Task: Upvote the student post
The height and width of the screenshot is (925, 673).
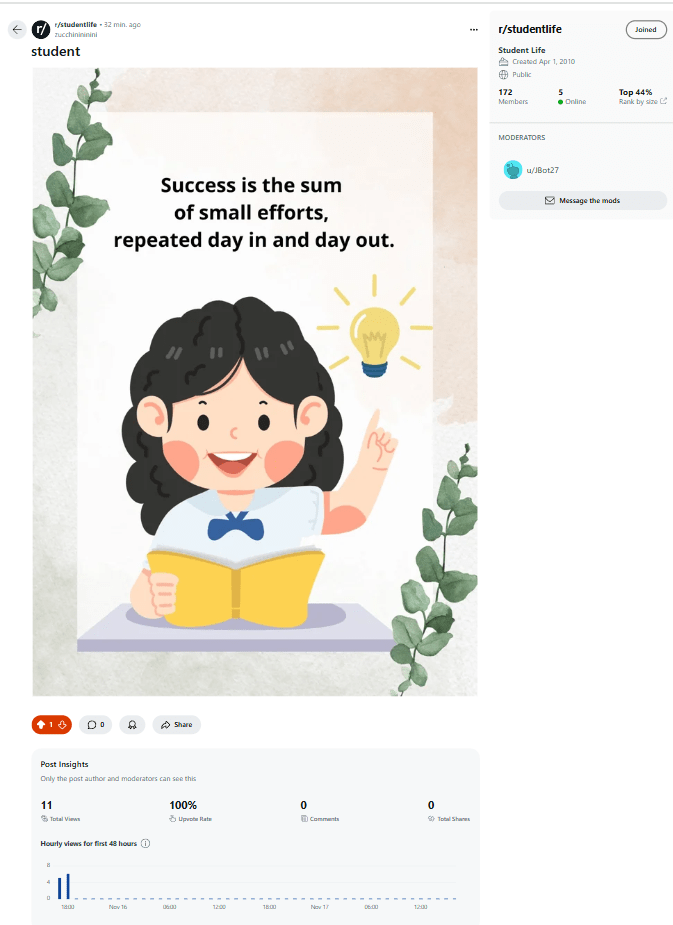Action: pos(40,724)
